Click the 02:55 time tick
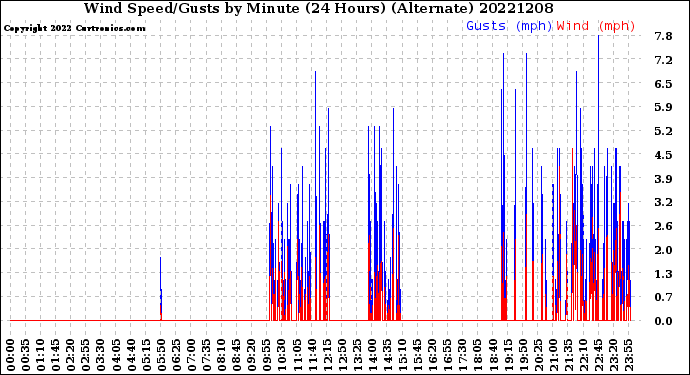Screen dimensions: 690x375 pyautogui.click(x=86, y=355)
